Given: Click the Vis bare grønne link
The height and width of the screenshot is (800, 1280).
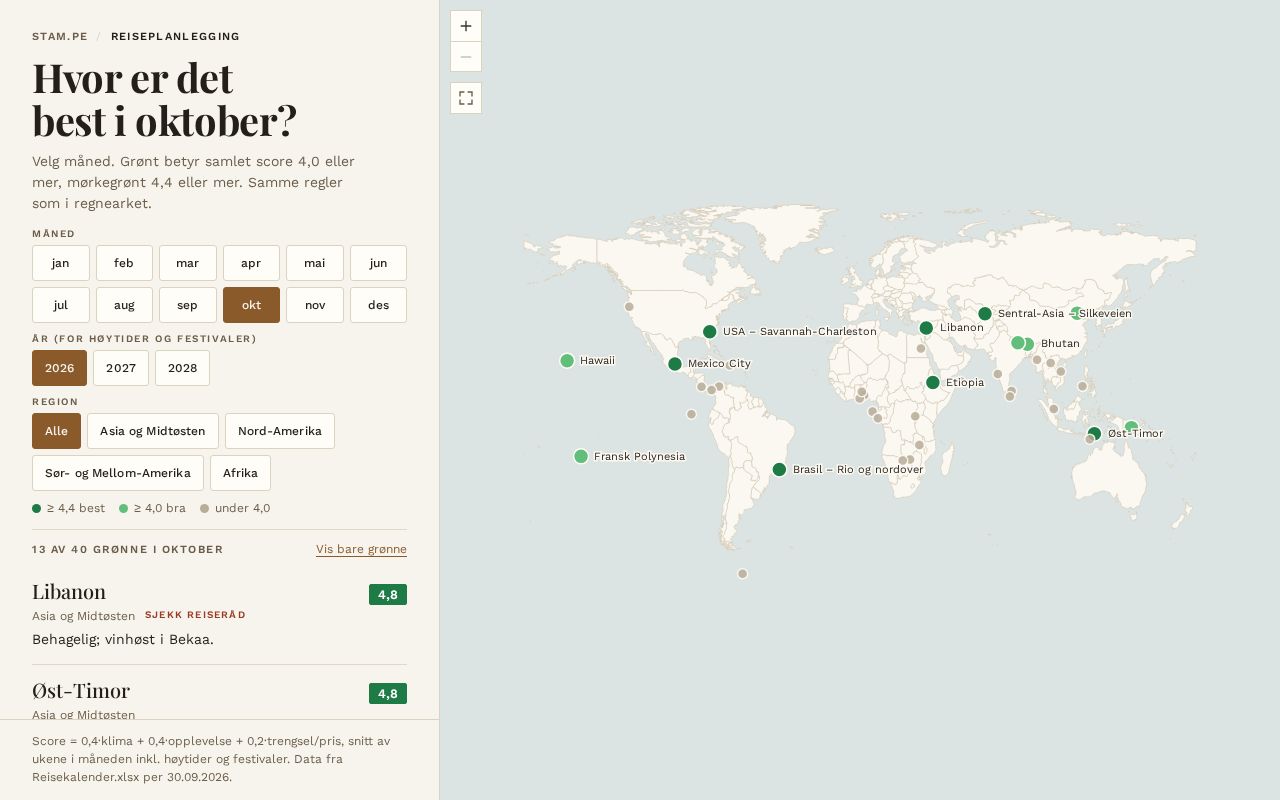Looking at the screenshot, I should (x=361, y=549).
